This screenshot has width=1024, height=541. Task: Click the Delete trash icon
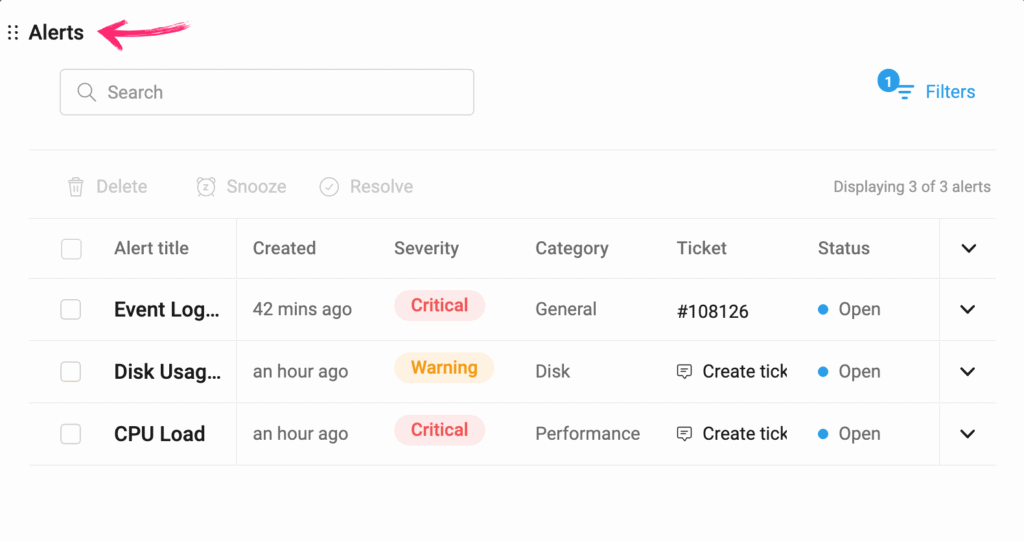(76, 187)
